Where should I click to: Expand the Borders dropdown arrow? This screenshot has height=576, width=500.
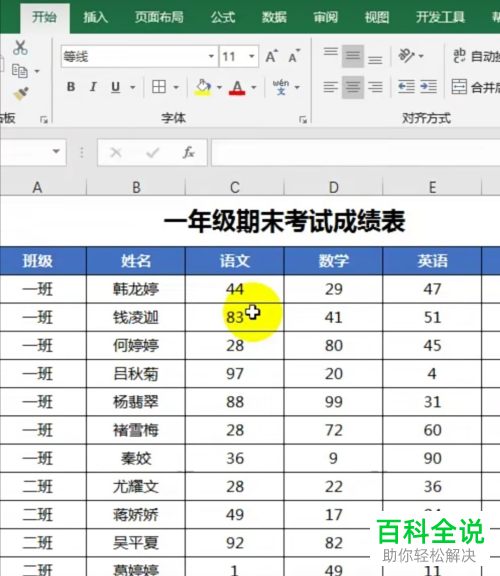point(176,87)
